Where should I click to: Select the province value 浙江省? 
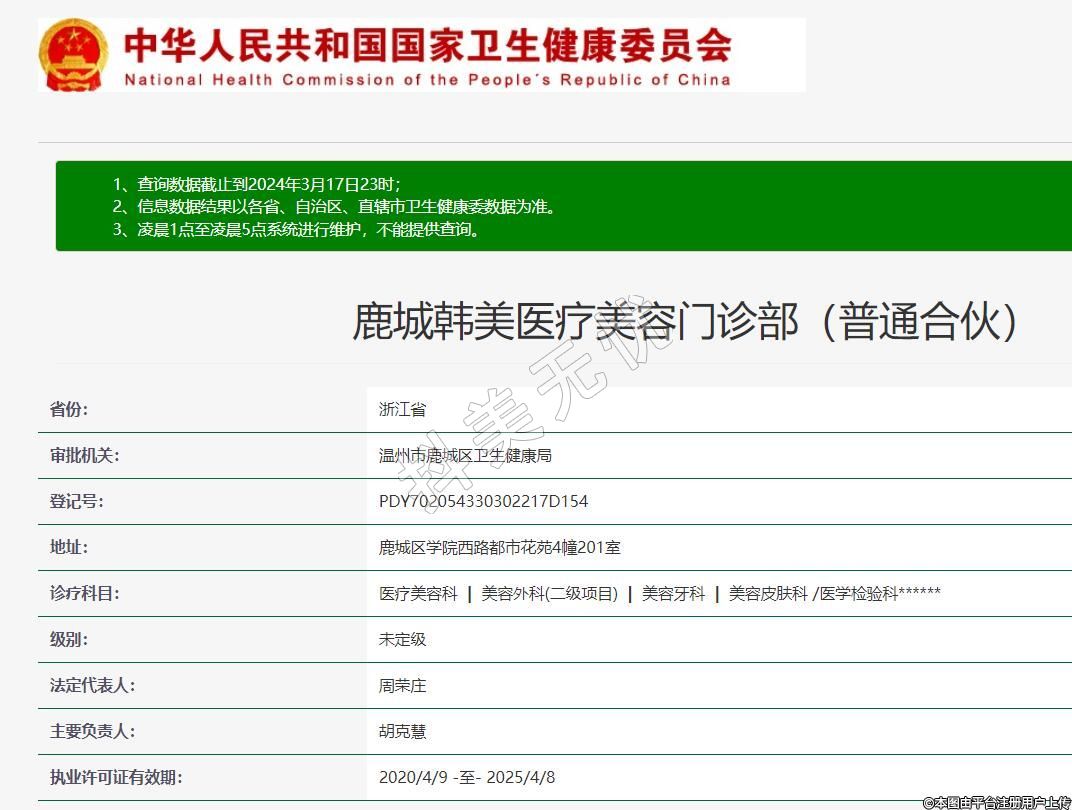(x=402, y=409)
